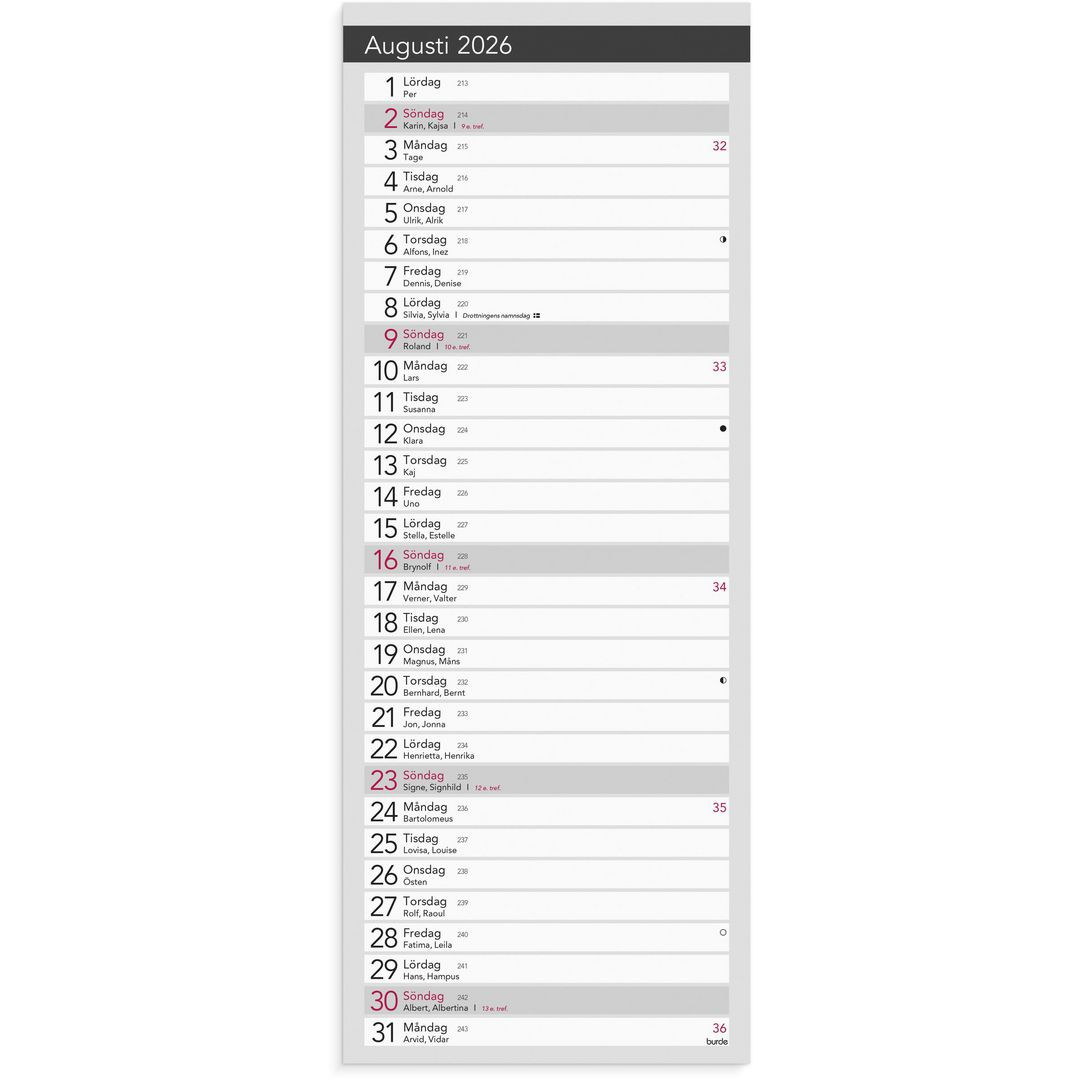Image resolution: width=1080 pixels, height=1080 pixels.
Task: Open week number 36
Action: (719, 1028)
